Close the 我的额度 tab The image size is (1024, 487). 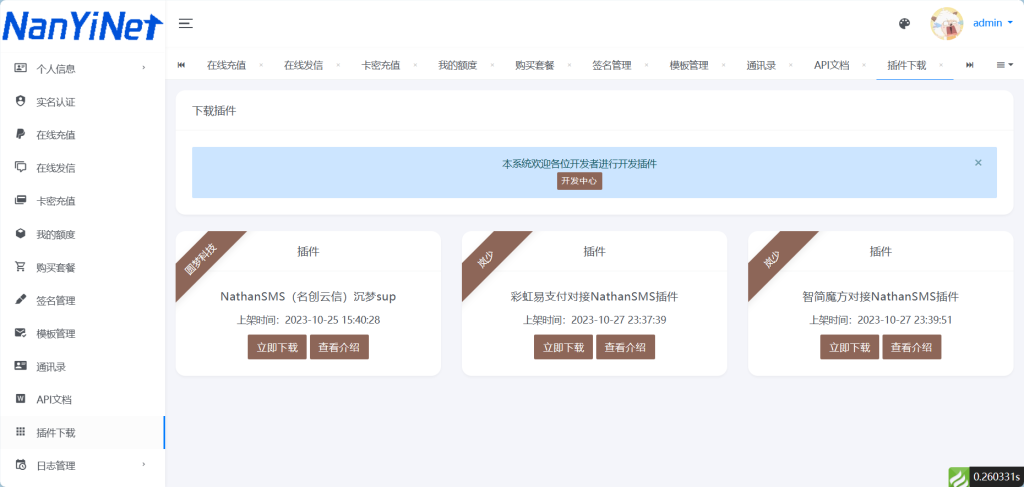coord(492,65)
